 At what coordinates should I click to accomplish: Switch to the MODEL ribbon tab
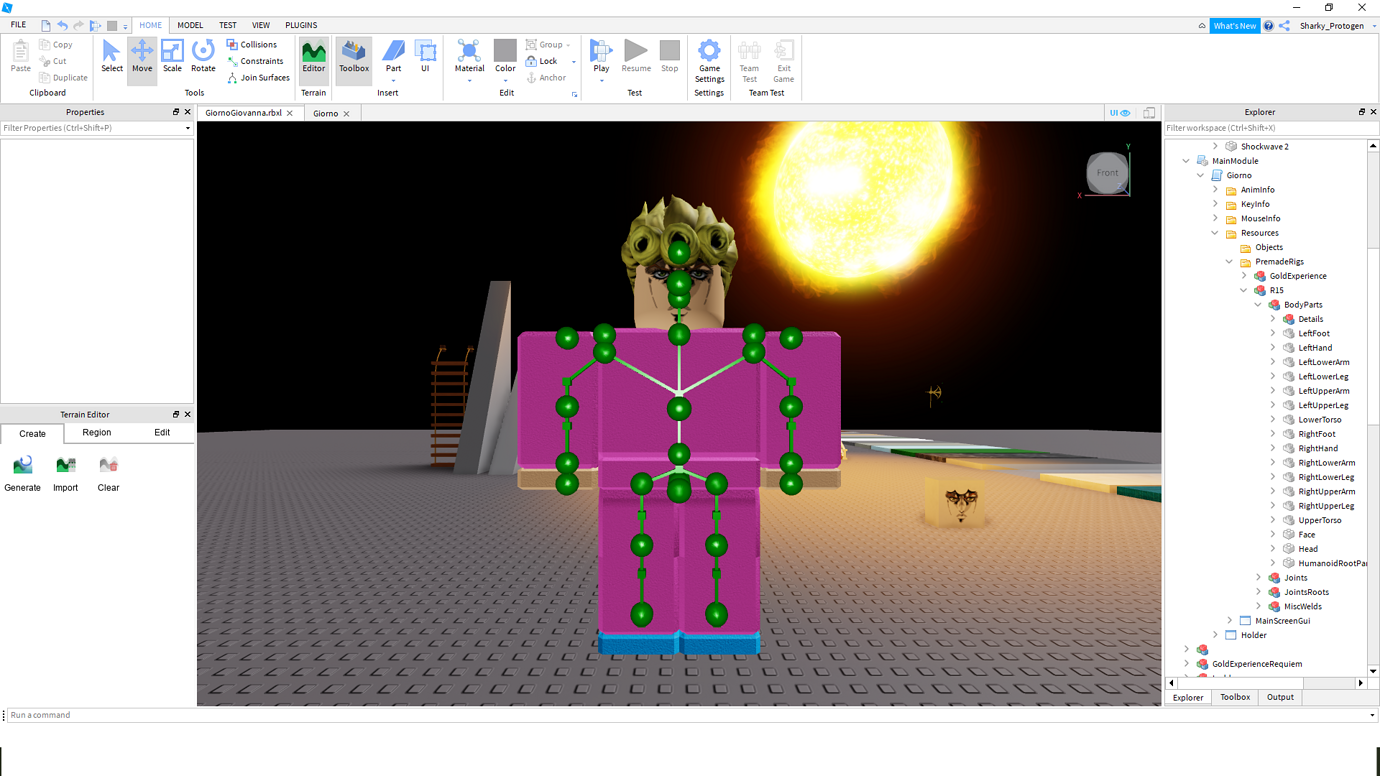(x=189, y=24)
